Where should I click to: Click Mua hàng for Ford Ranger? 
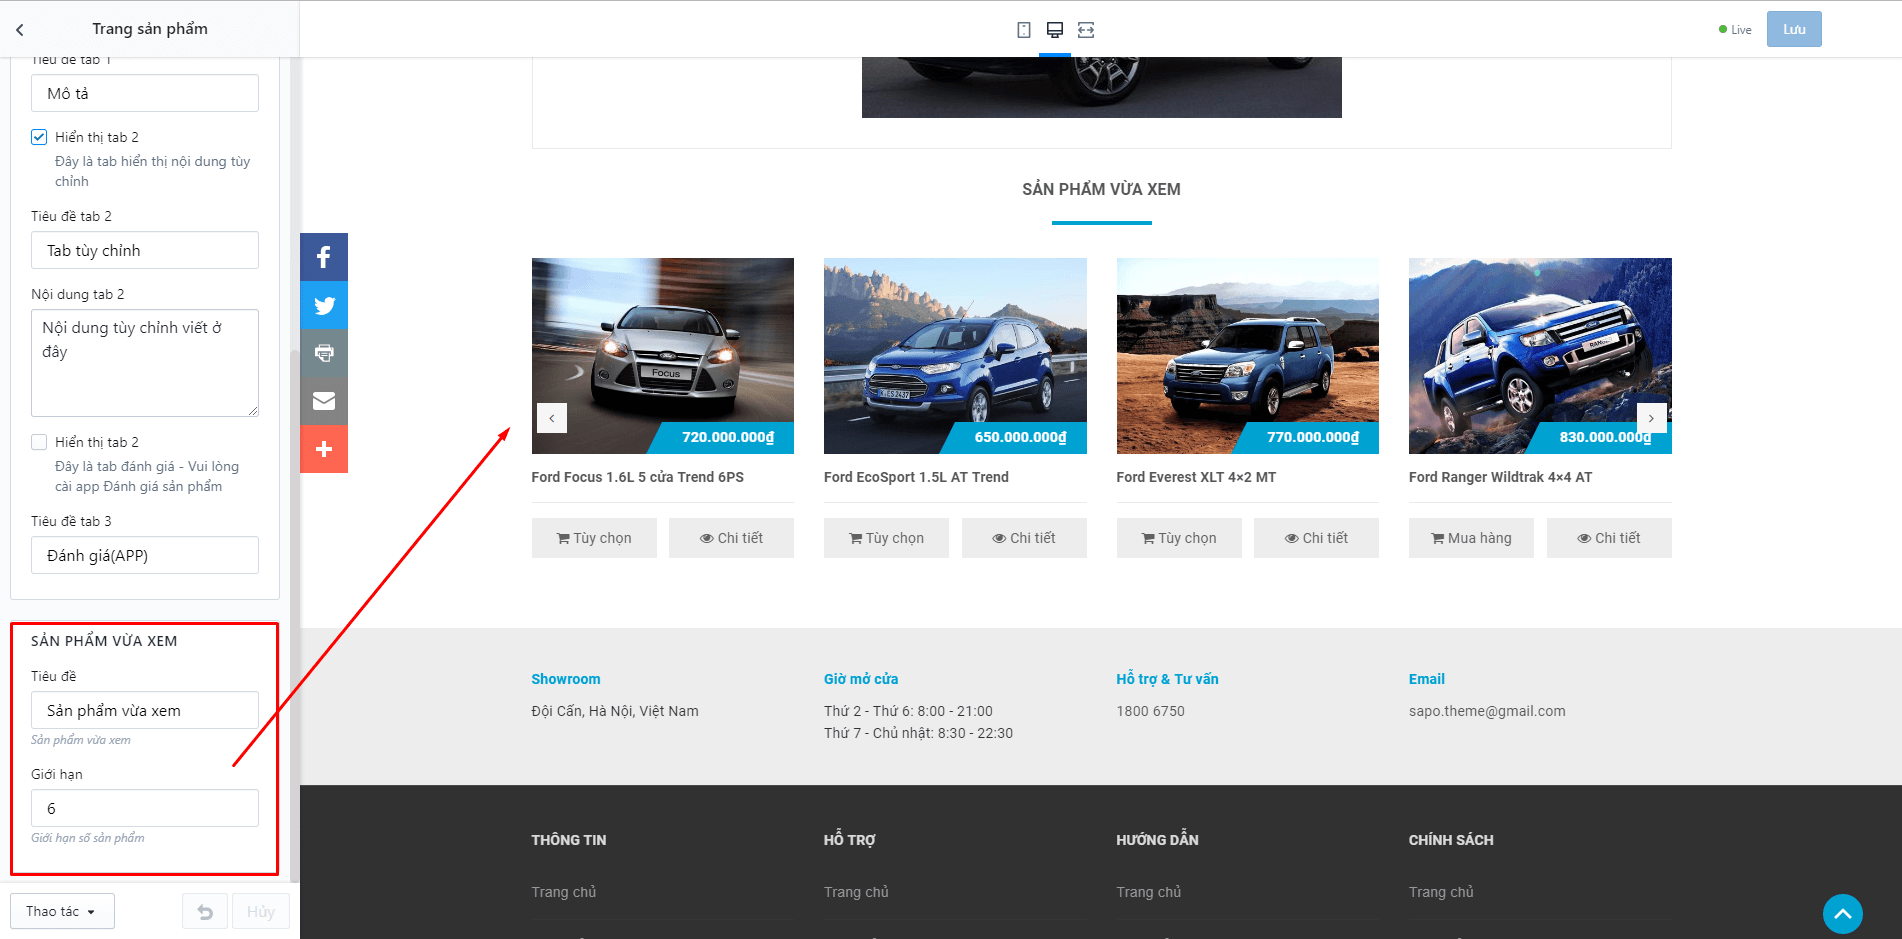click(x=1471, y=538)
